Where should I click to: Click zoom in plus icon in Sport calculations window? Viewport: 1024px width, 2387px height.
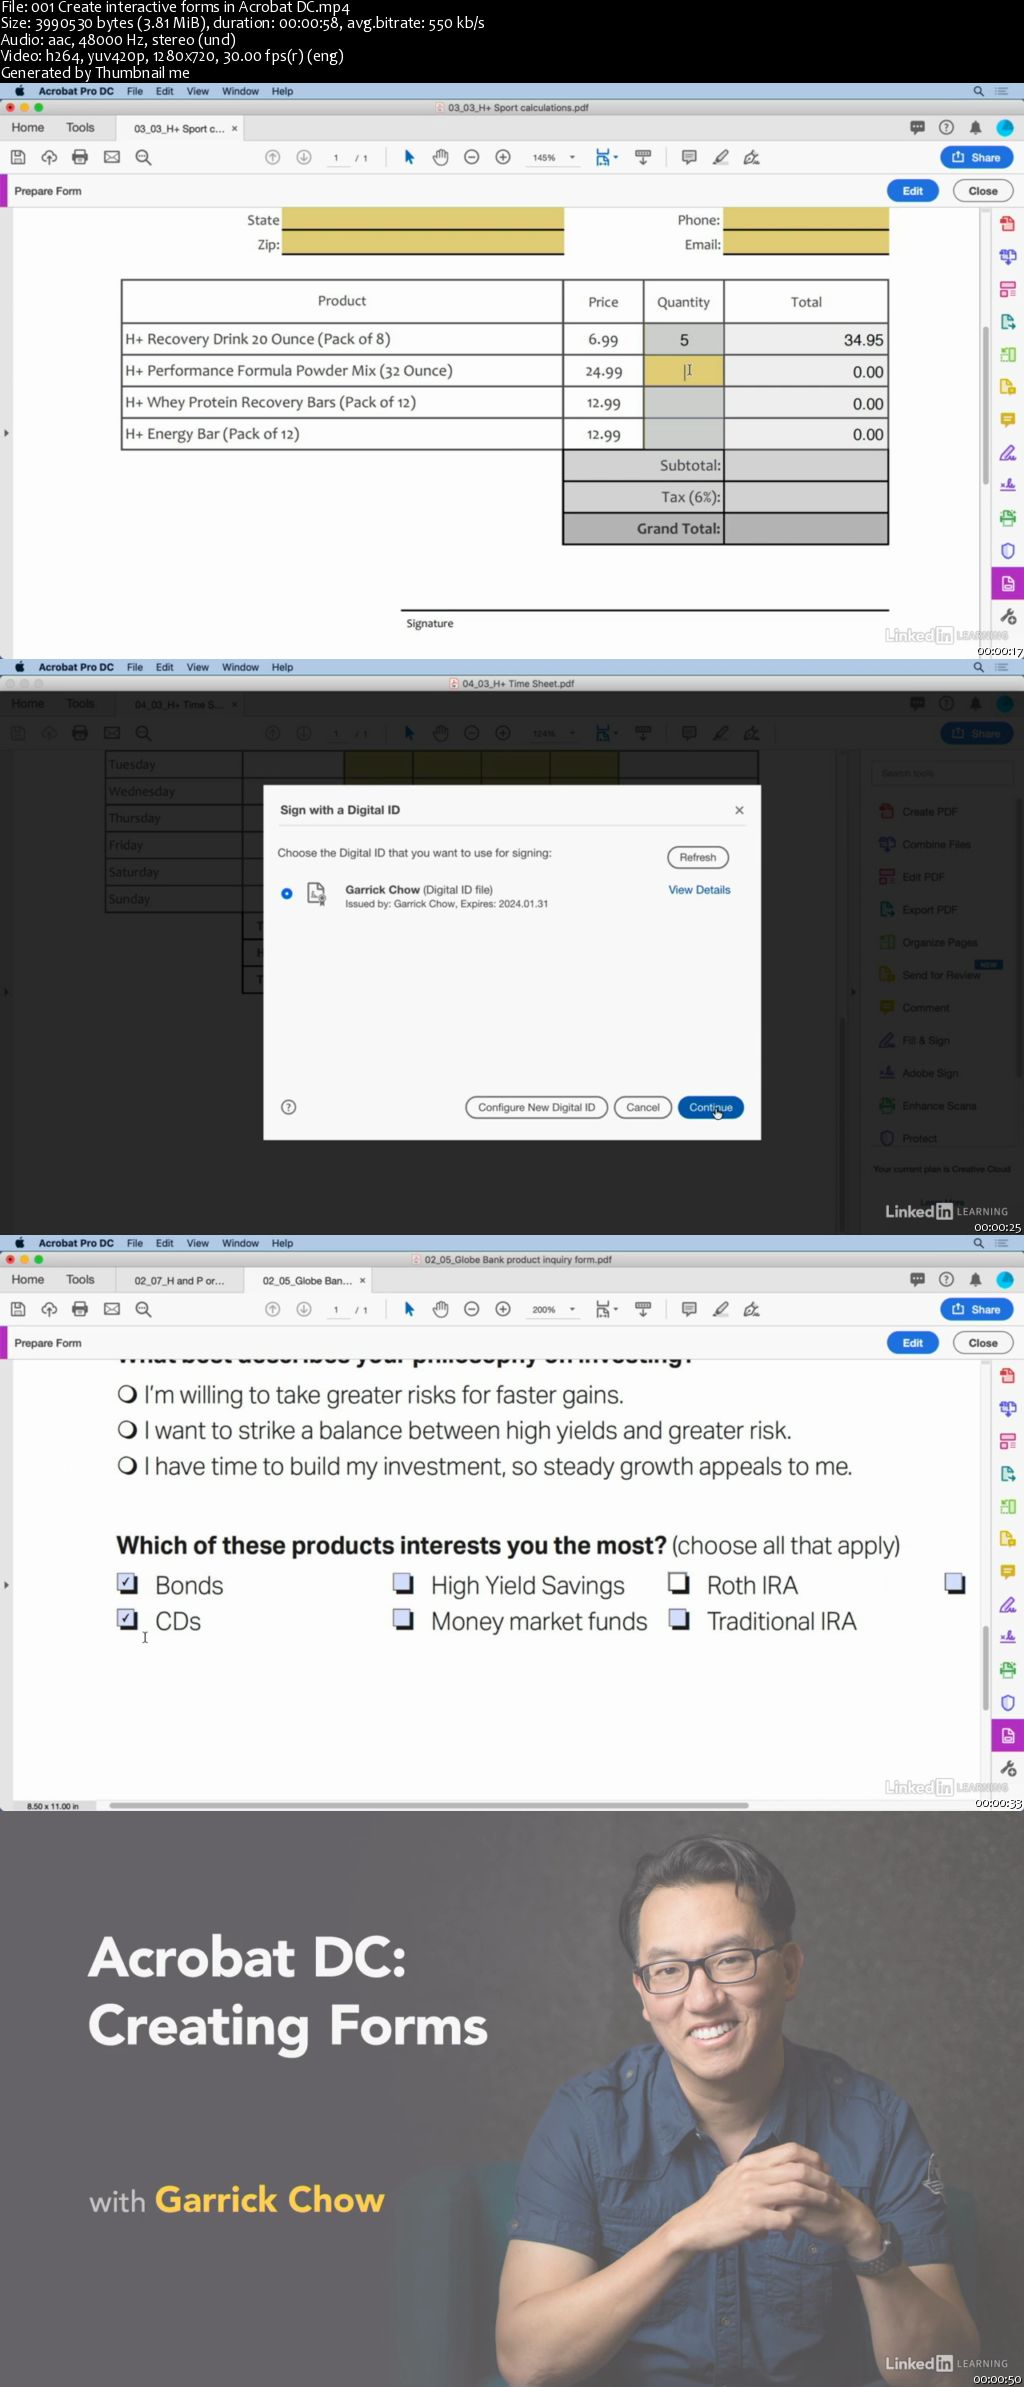503,157
